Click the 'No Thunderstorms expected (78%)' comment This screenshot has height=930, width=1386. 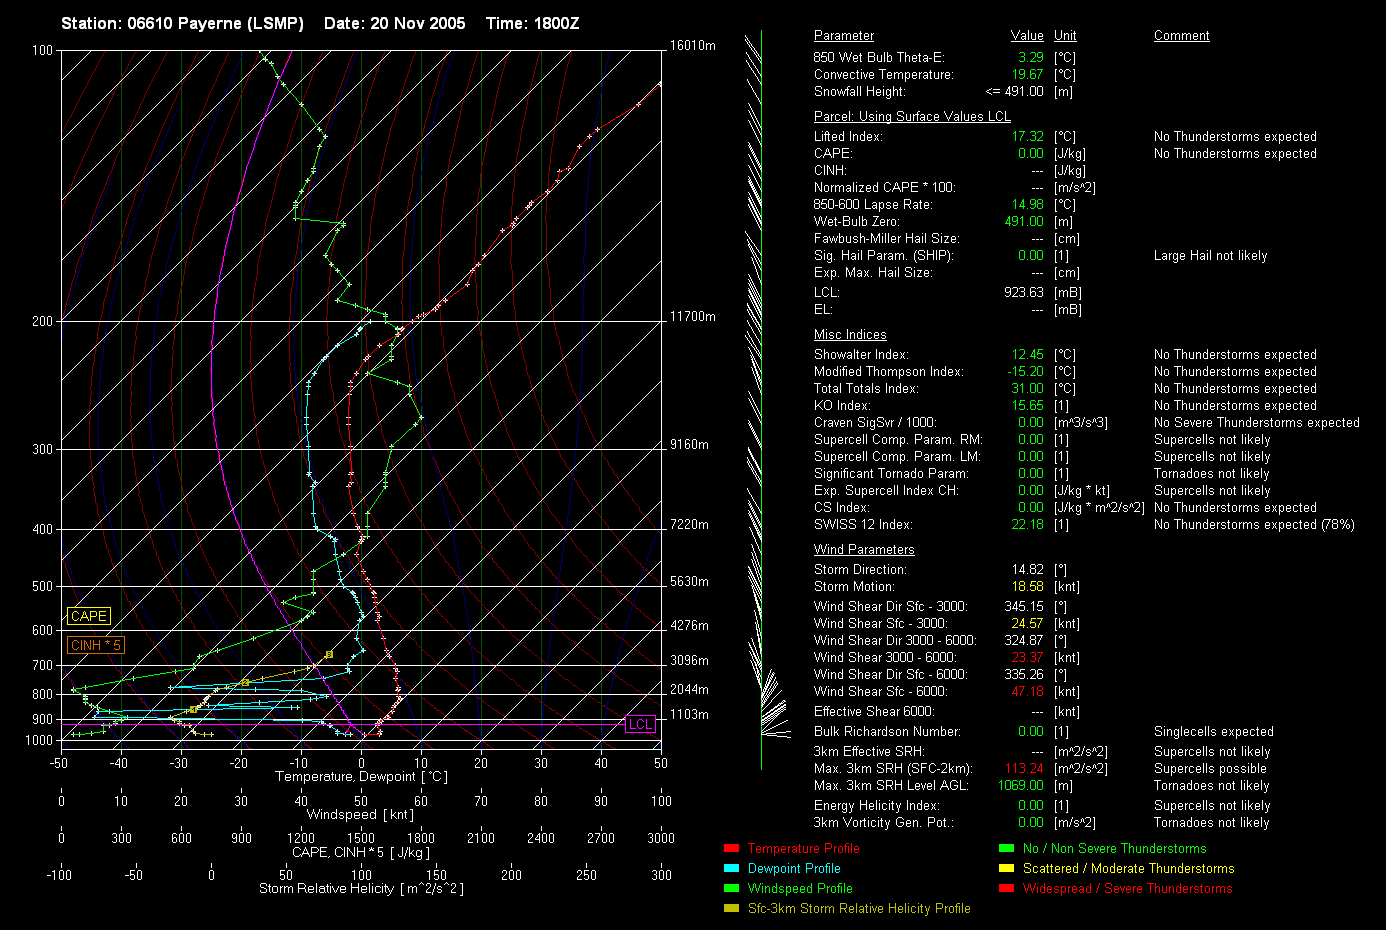(1254, 524)
